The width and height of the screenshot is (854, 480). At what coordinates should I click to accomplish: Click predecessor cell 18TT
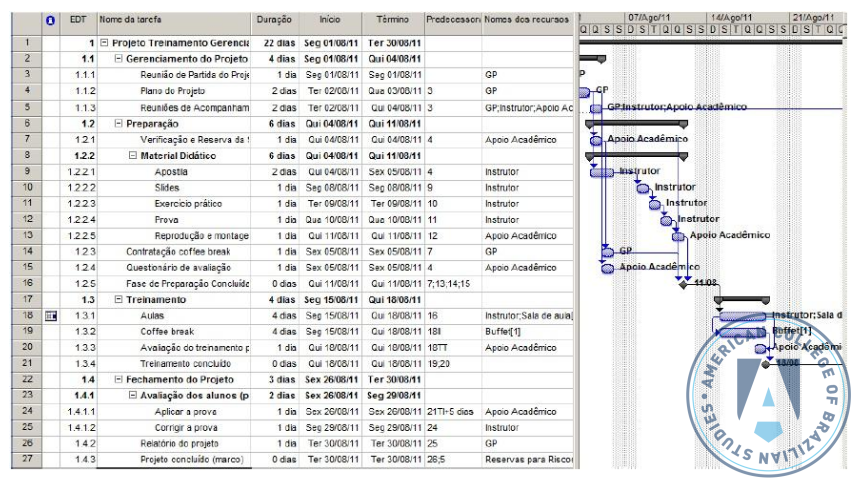tap(453, 348)
